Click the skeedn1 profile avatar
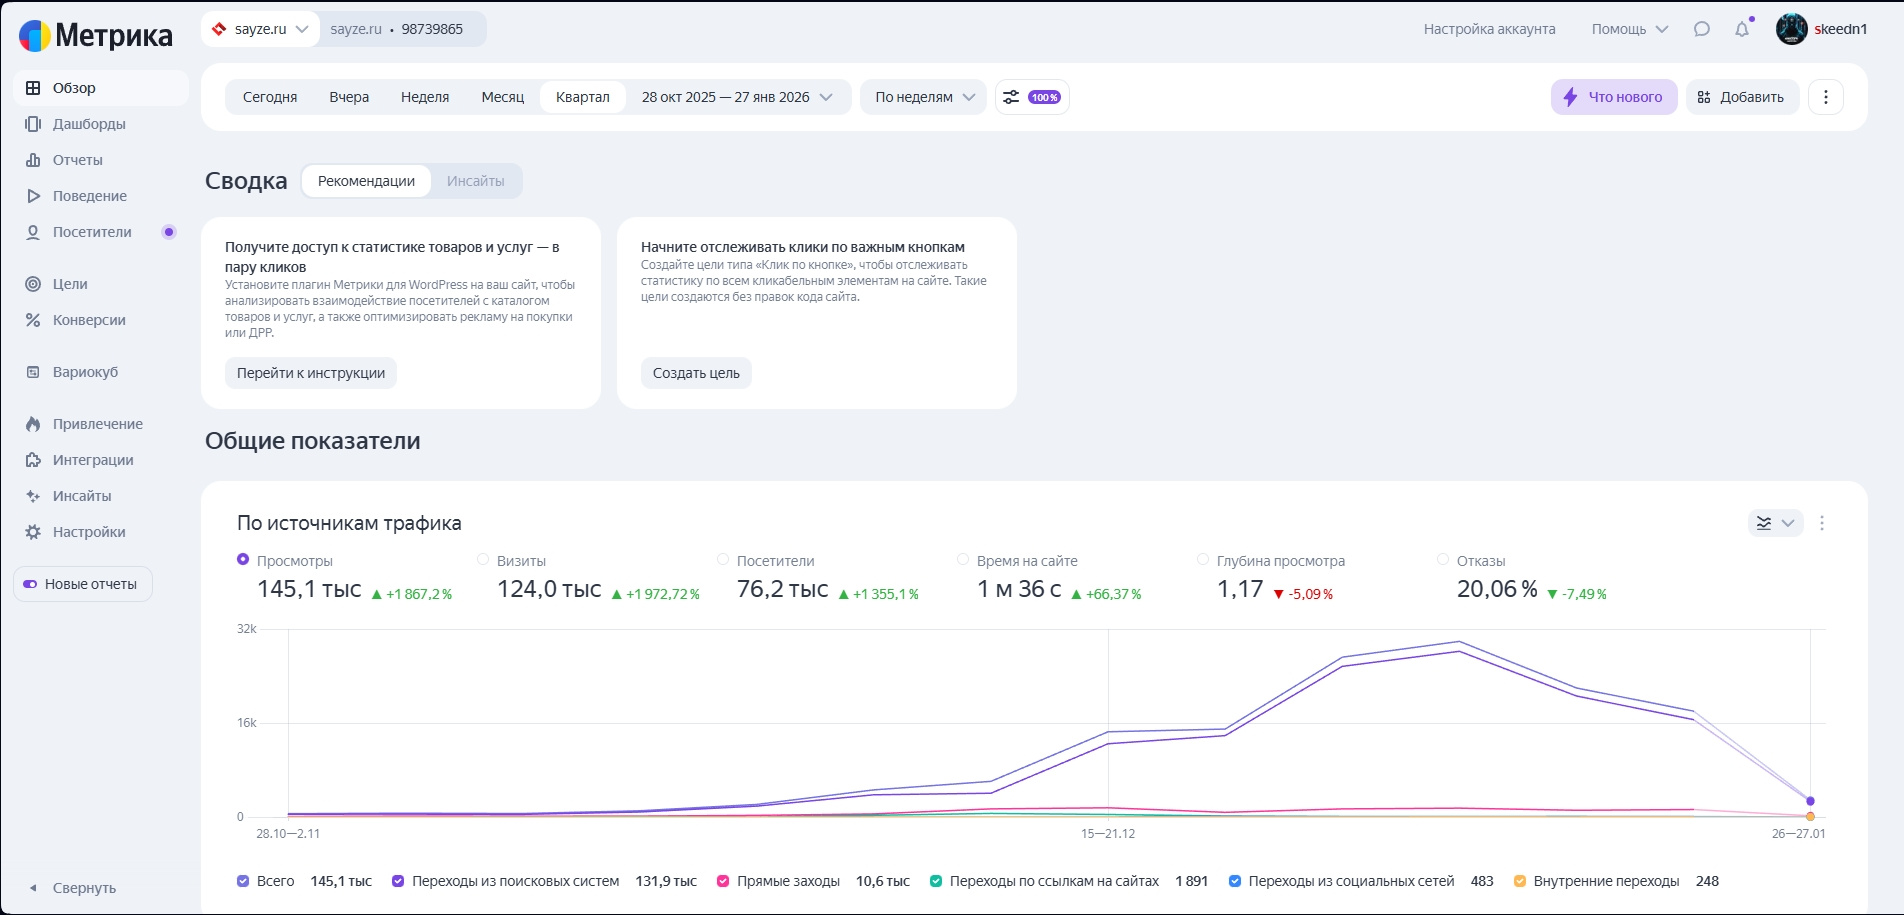The height and width of the screenshot is (915, 1904). click(x=1791, y=29)
